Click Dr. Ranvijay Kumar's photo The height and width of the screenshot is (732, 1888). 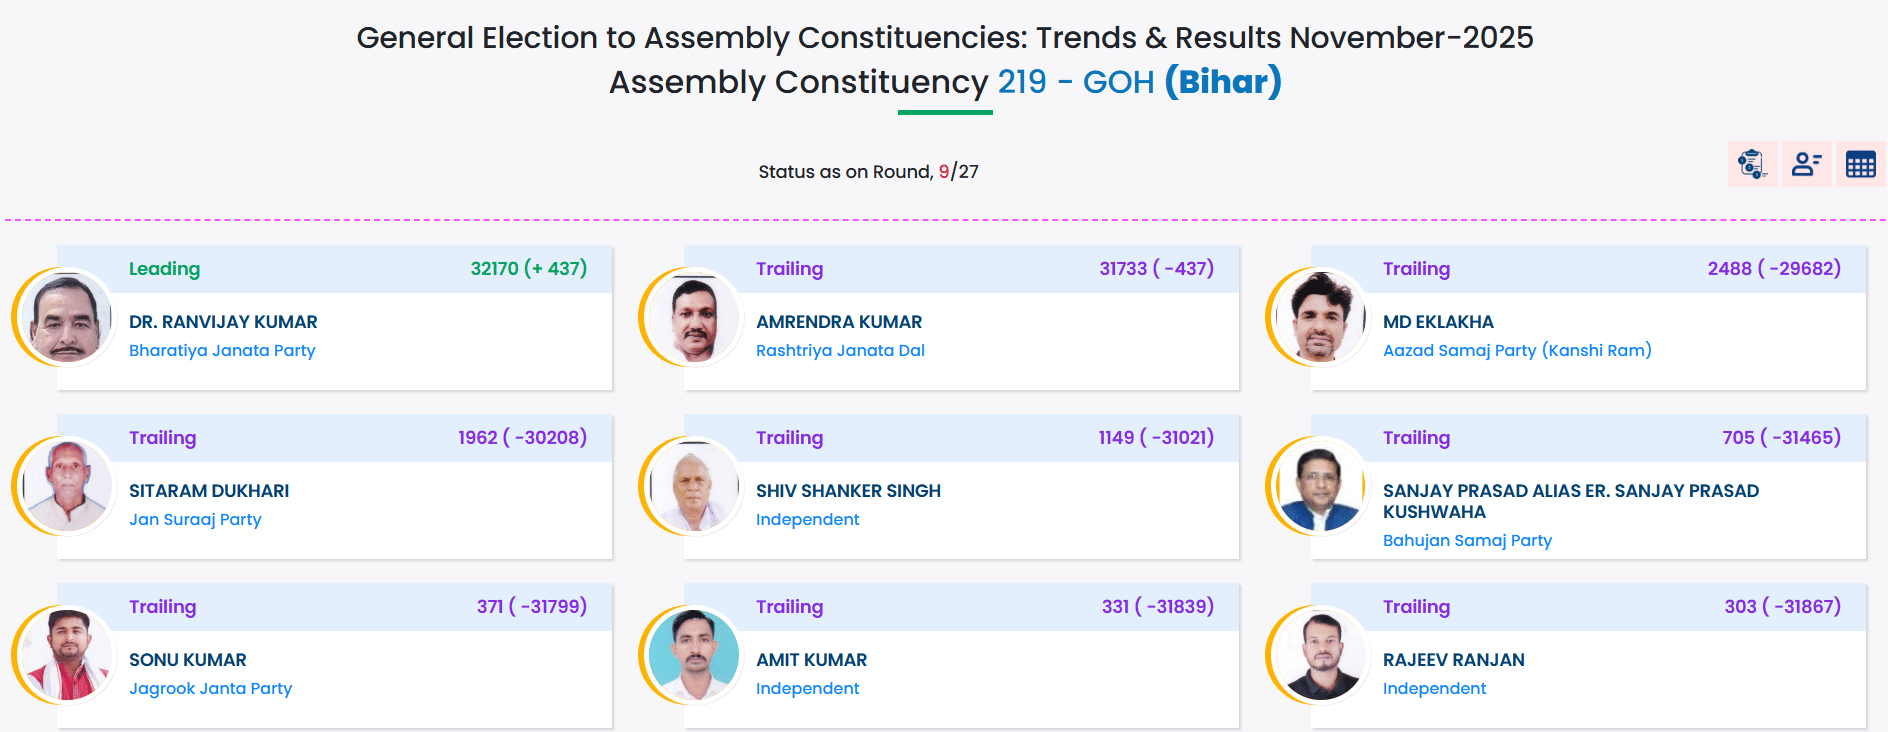pos(66,317)
